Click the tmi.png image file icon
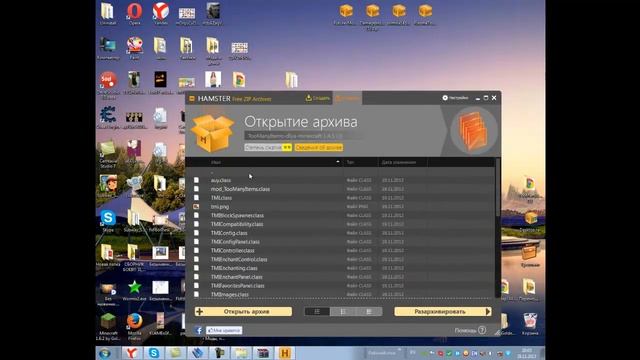 (x=196, y=207)
